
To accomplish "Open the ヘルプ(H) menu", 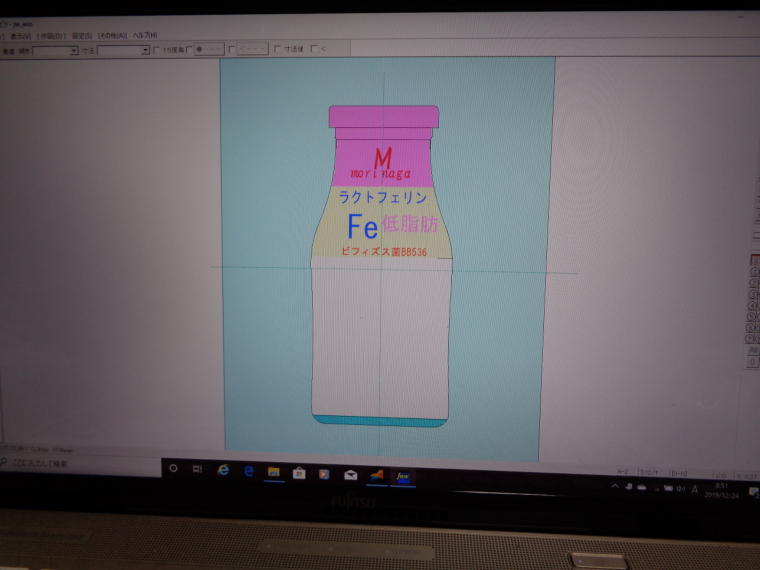I will 145,35.
